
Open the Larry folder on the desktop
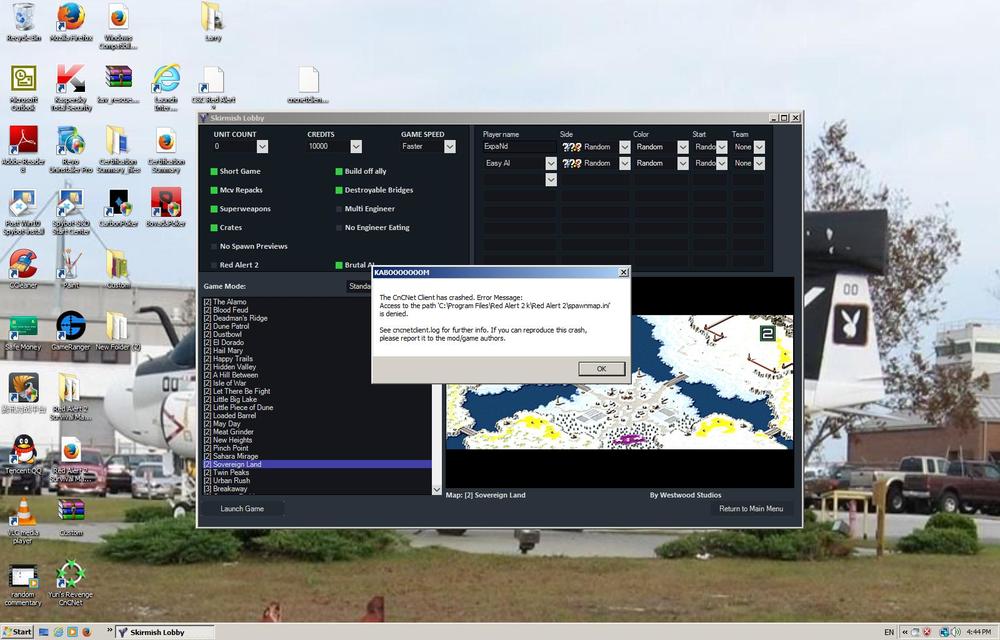coord(213,22)
